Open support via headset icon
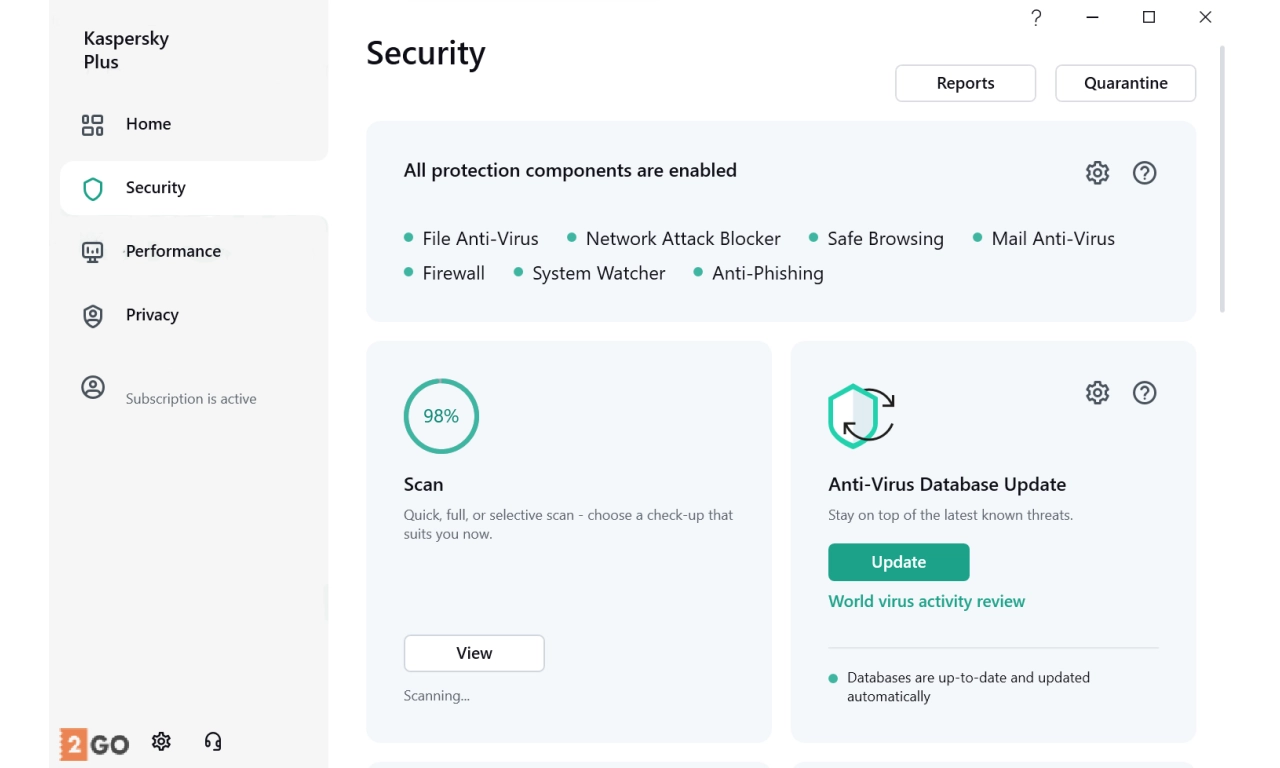The width and height of the screenshot is (1280, 768). click(212, 742)
